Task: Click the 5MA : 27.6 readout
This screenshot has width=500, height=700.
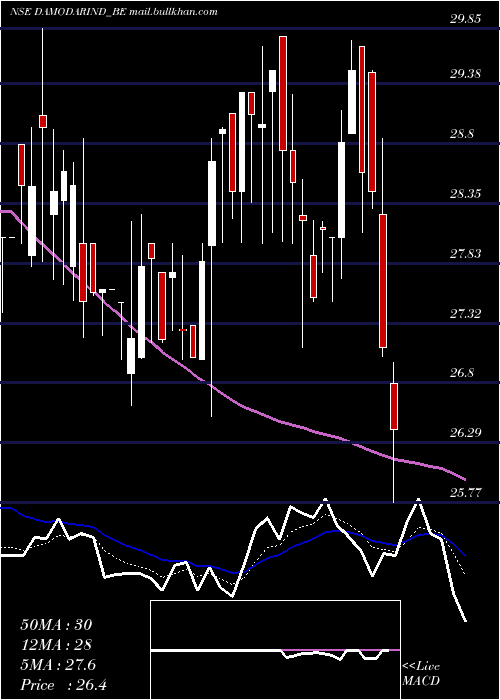Action: [58, 665]
